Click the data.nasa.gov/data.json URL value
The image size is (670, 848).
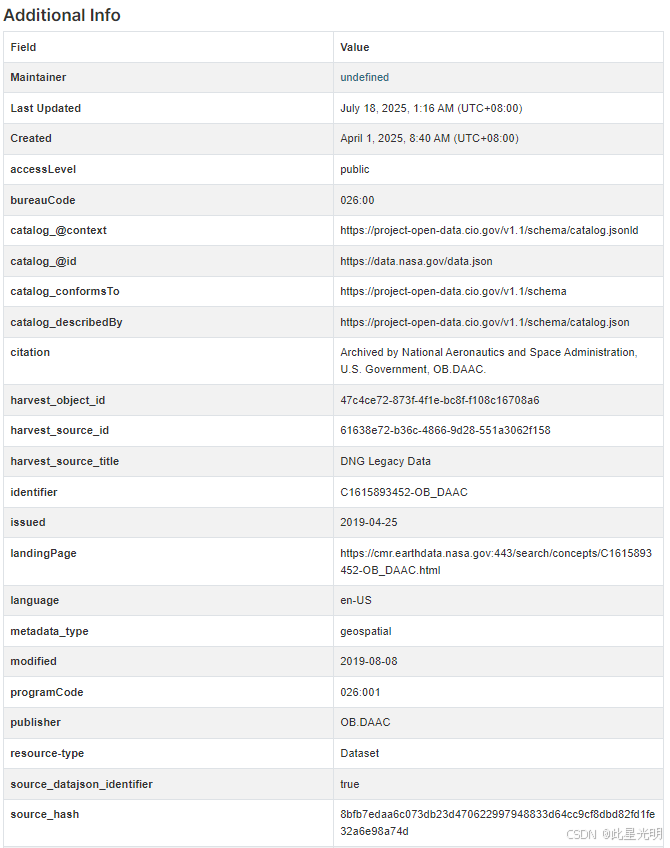click(416, 261)
